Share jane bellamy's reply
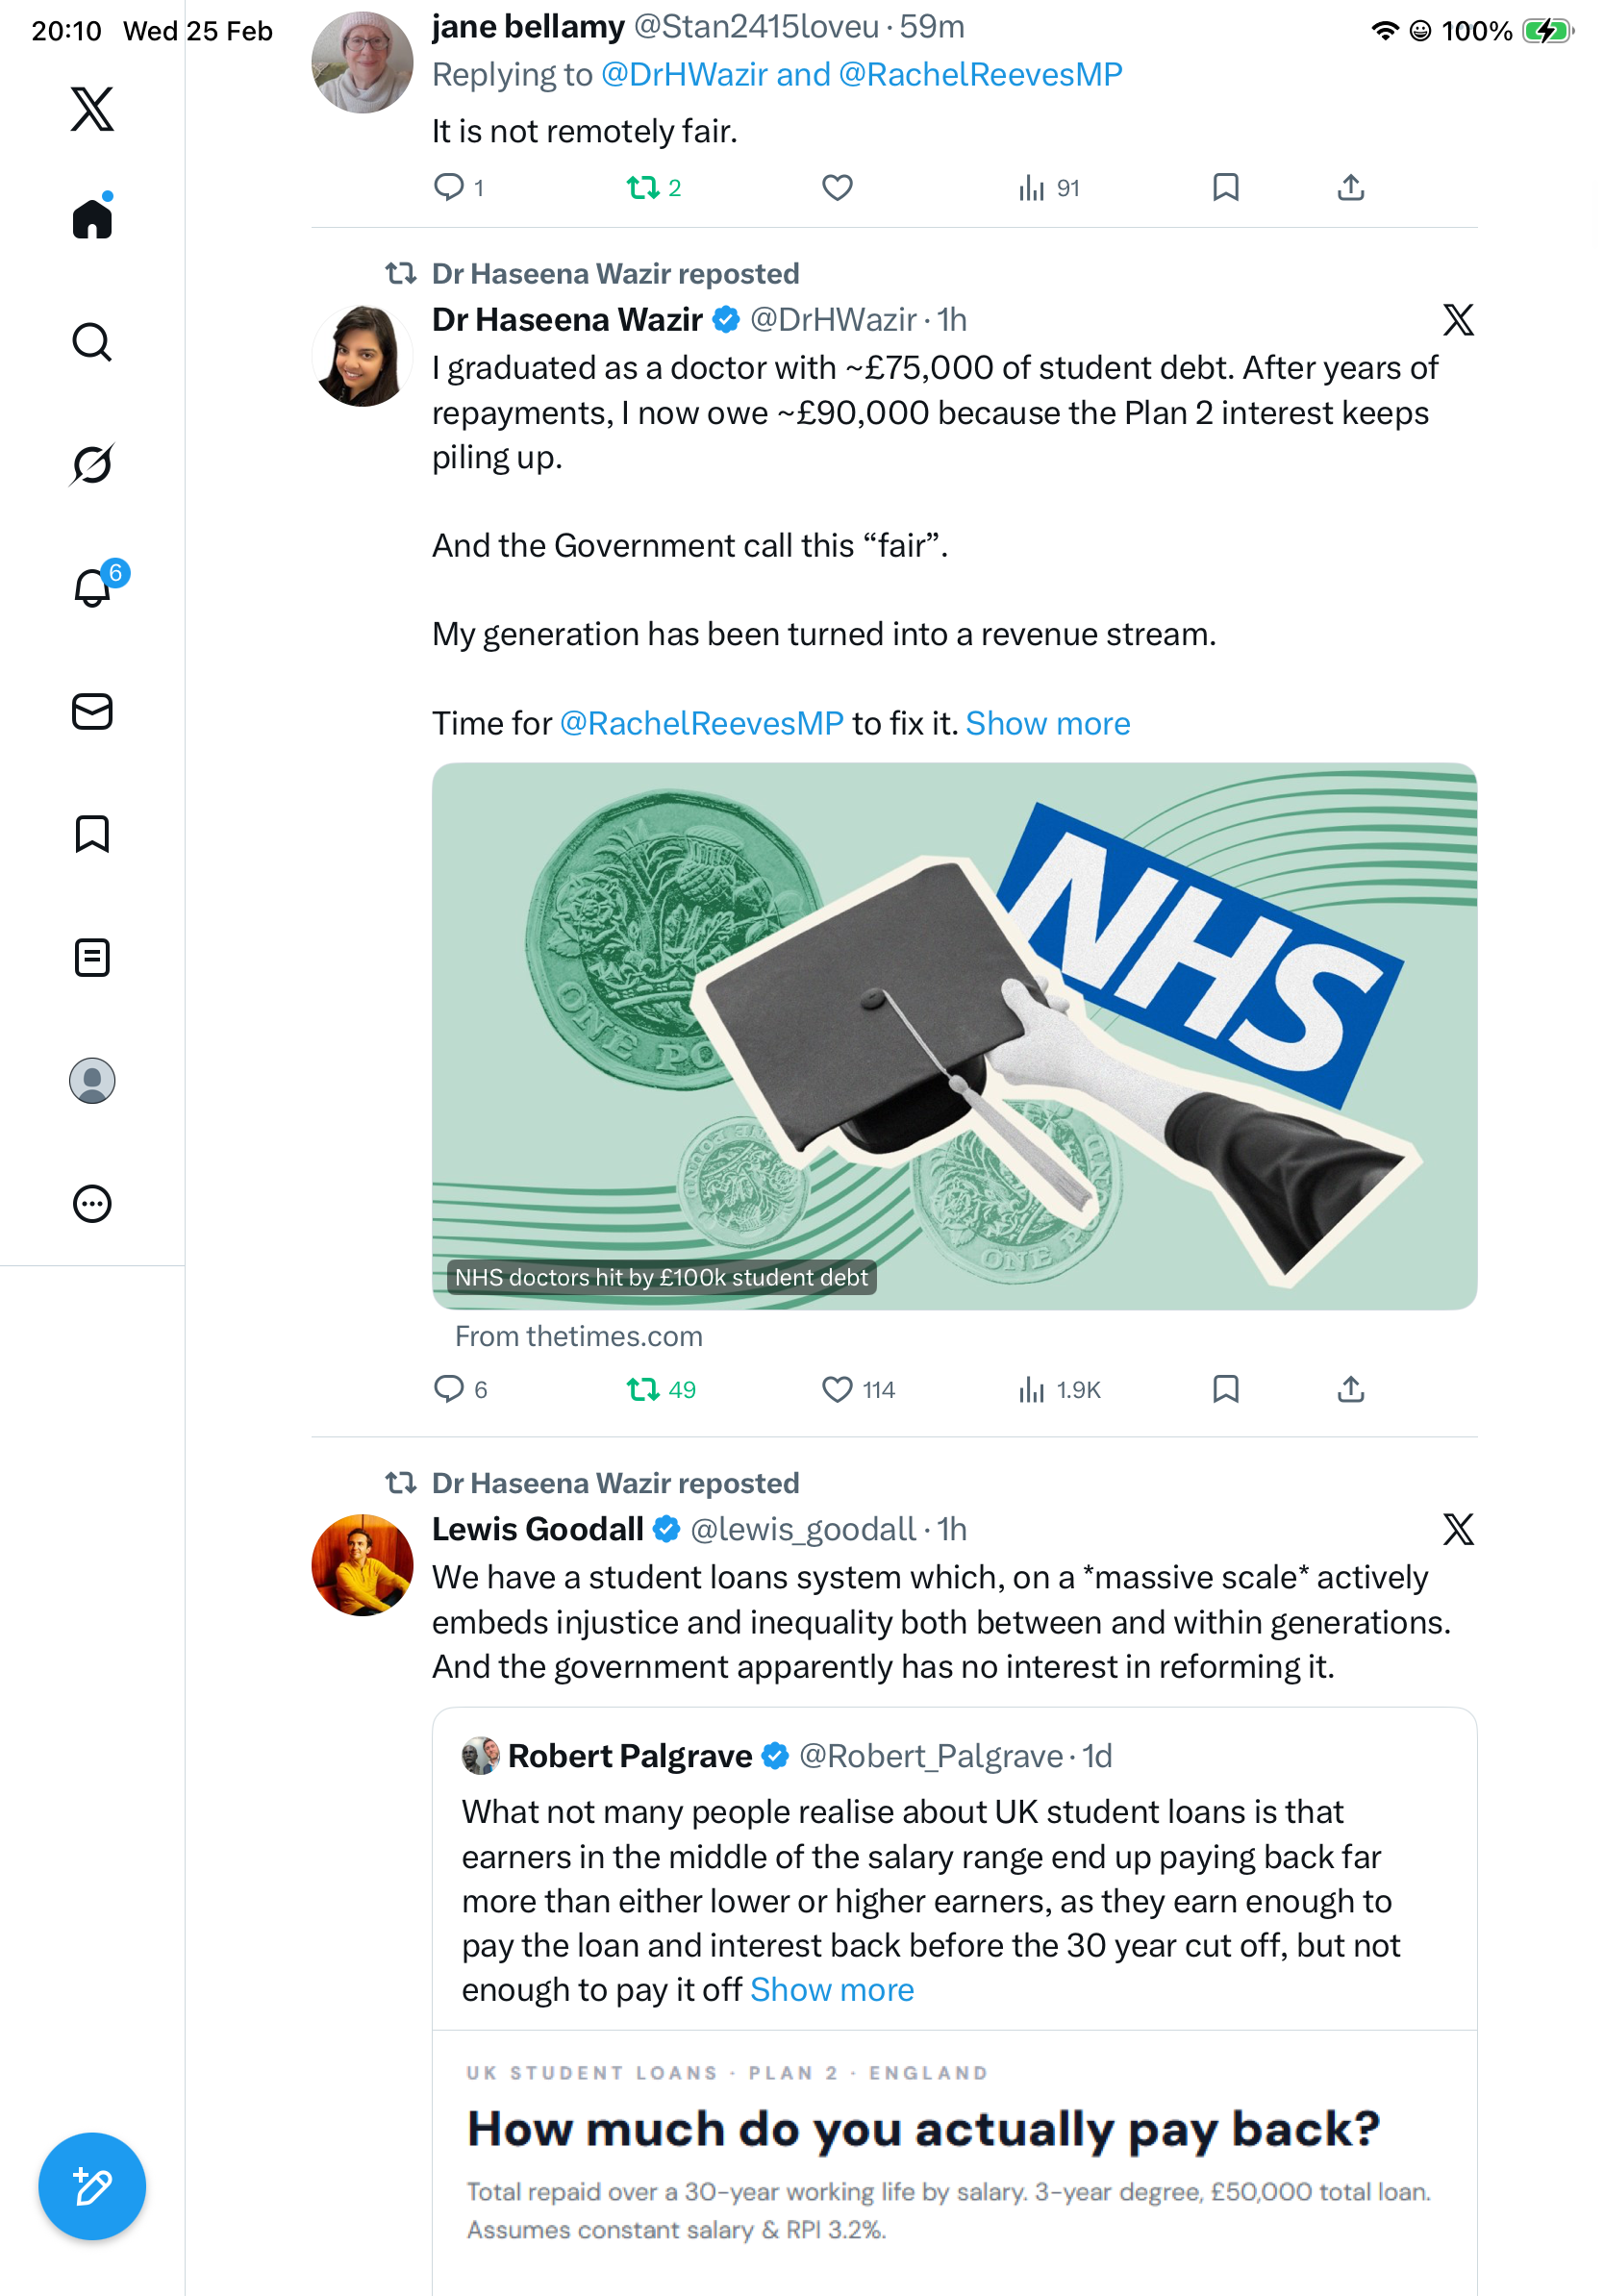The width and height of the screenshot is (1604, 2296). tap(1350, 187)
